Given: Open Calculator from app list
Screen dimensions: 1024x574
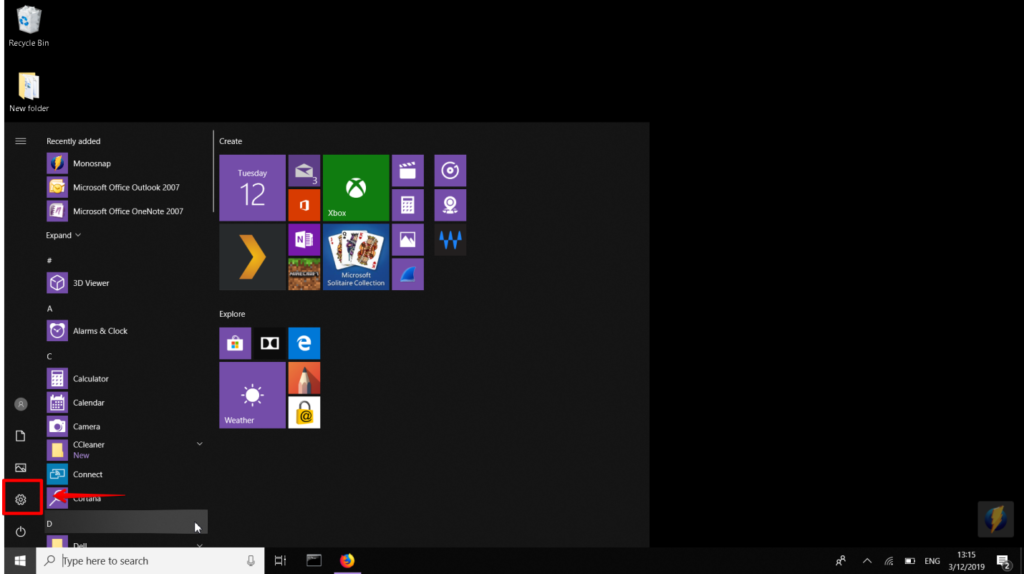Looking at the screenshot, I should pos(127,379).
